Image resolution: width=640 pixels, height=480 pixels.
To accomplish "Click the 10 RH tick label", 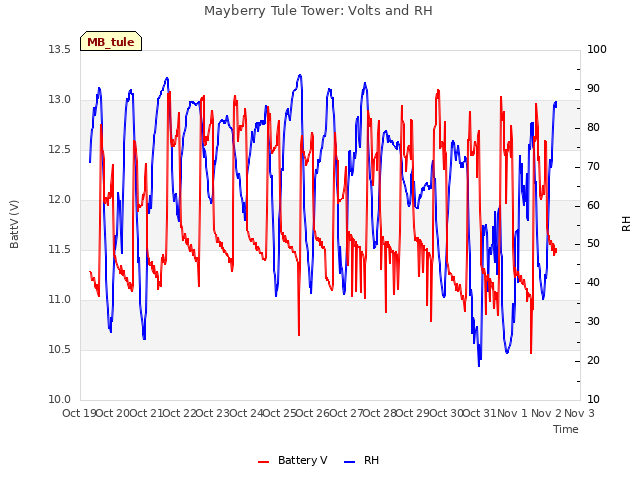I will pyautogui.click(x=593, y=400).
